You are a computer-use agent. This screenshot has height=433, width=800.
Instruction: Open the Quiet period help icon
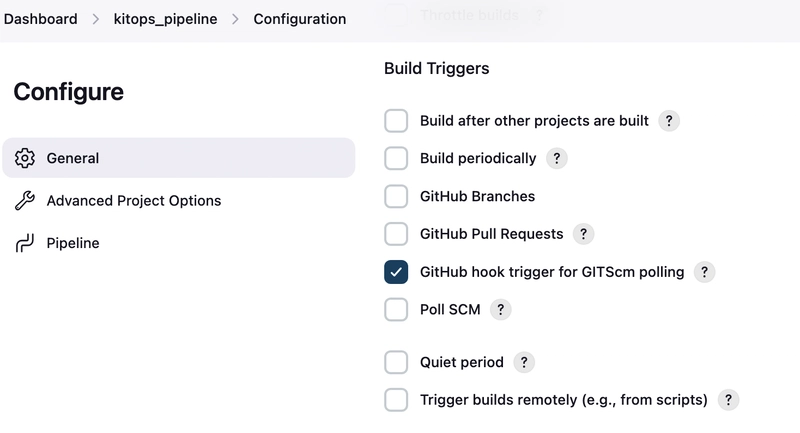tap(523, 362)
